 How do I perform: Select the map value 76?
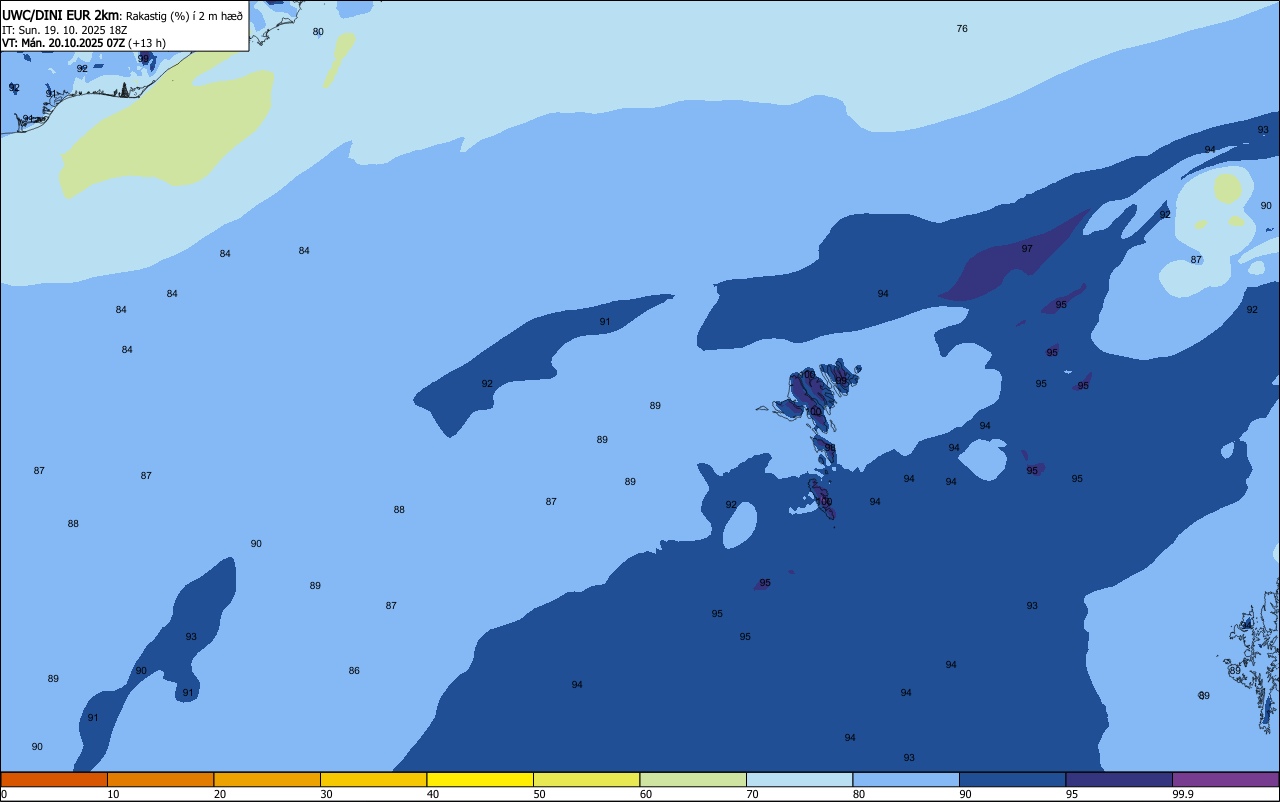(x=962, y=29)
